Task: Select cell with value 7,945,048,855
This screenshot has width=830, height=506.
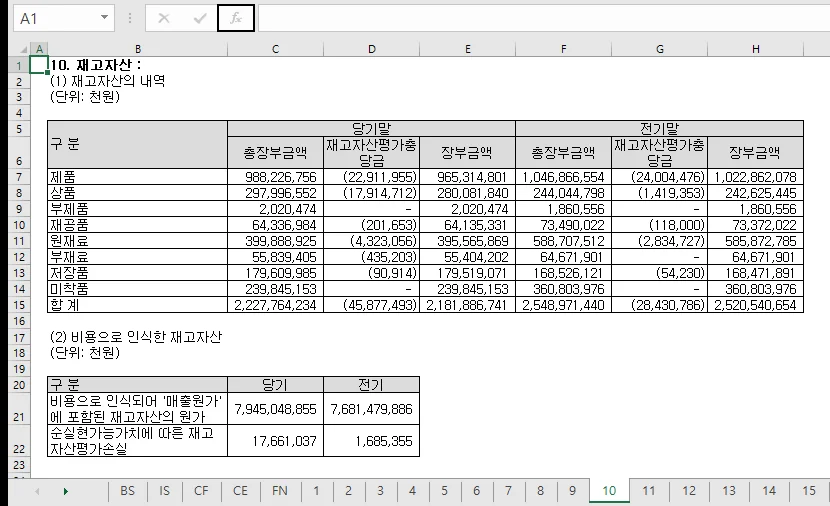Action: coord(275,409)
